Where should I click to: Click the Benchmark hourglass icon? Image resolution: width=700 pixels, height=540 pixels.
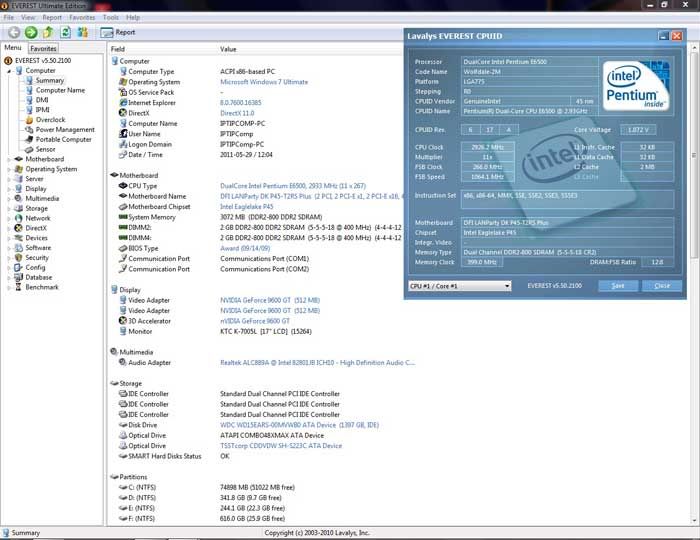18,287
